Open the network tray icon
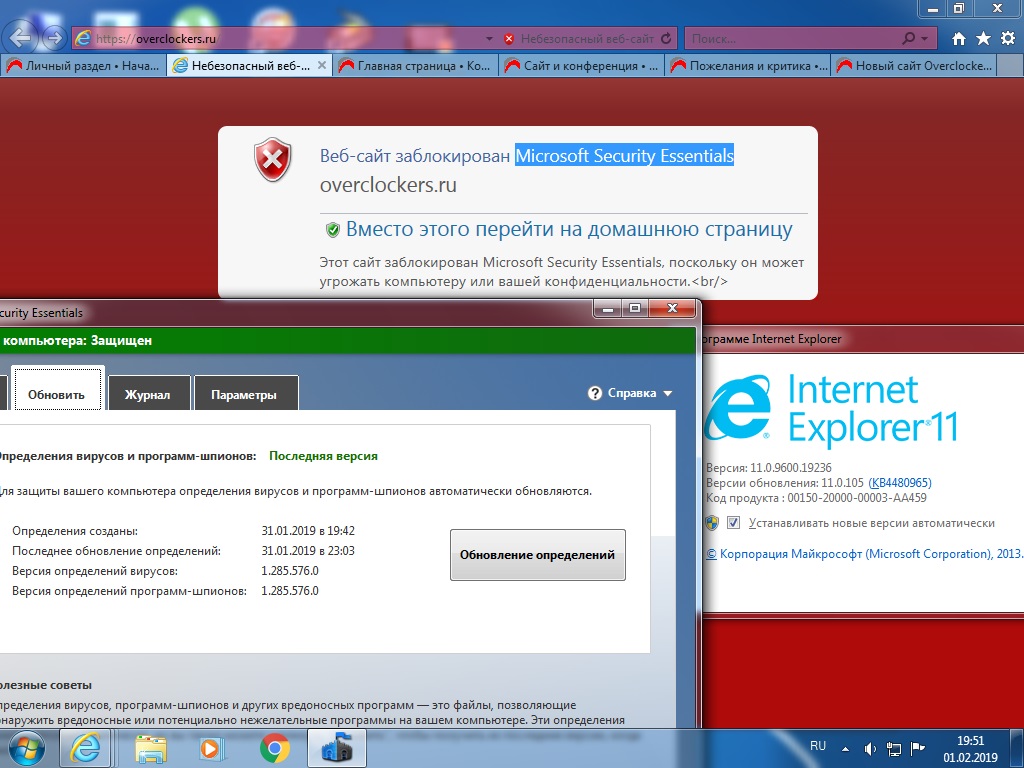 894,748
